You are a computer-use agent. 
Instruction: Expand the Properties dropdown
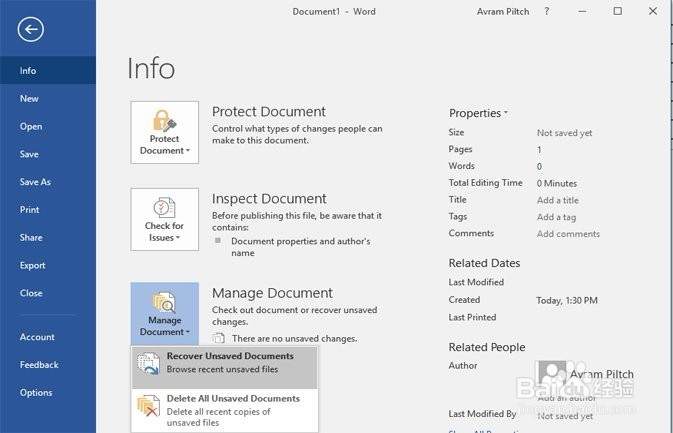click(478, 113)
